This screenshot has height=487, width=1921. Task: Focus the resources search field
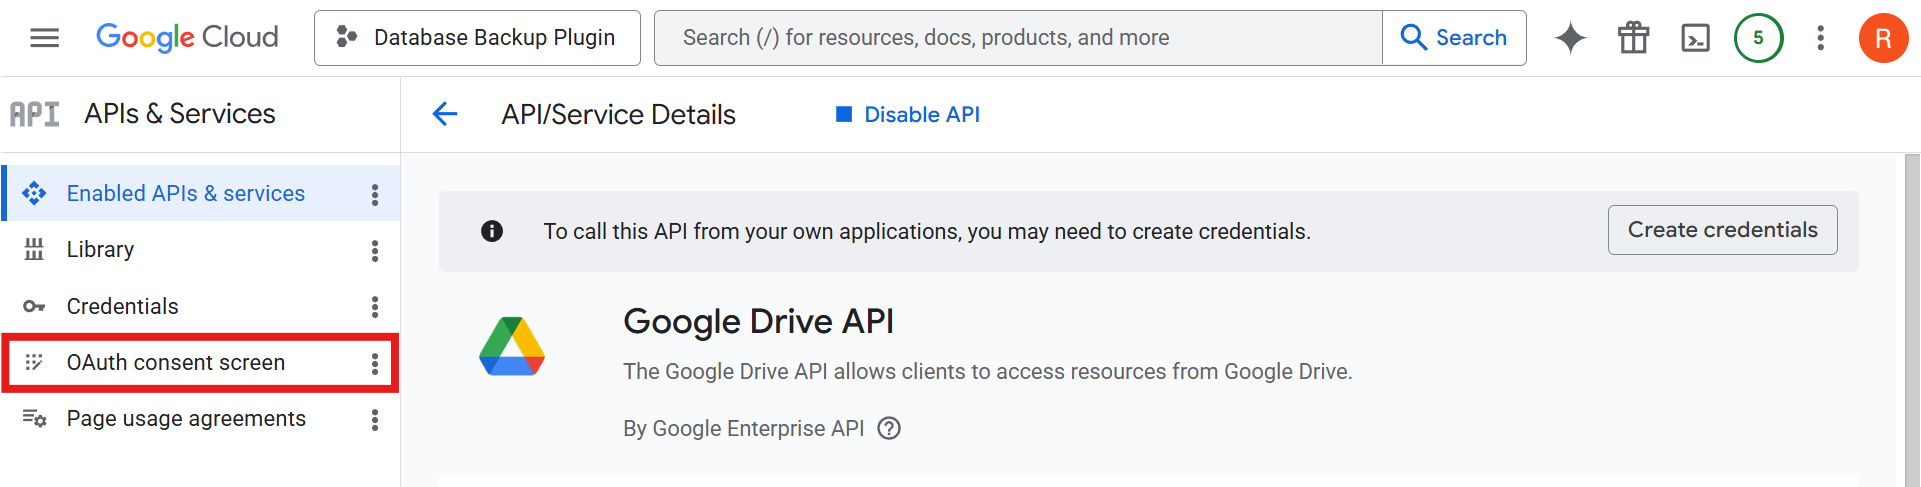click(x=1018, y=38)
